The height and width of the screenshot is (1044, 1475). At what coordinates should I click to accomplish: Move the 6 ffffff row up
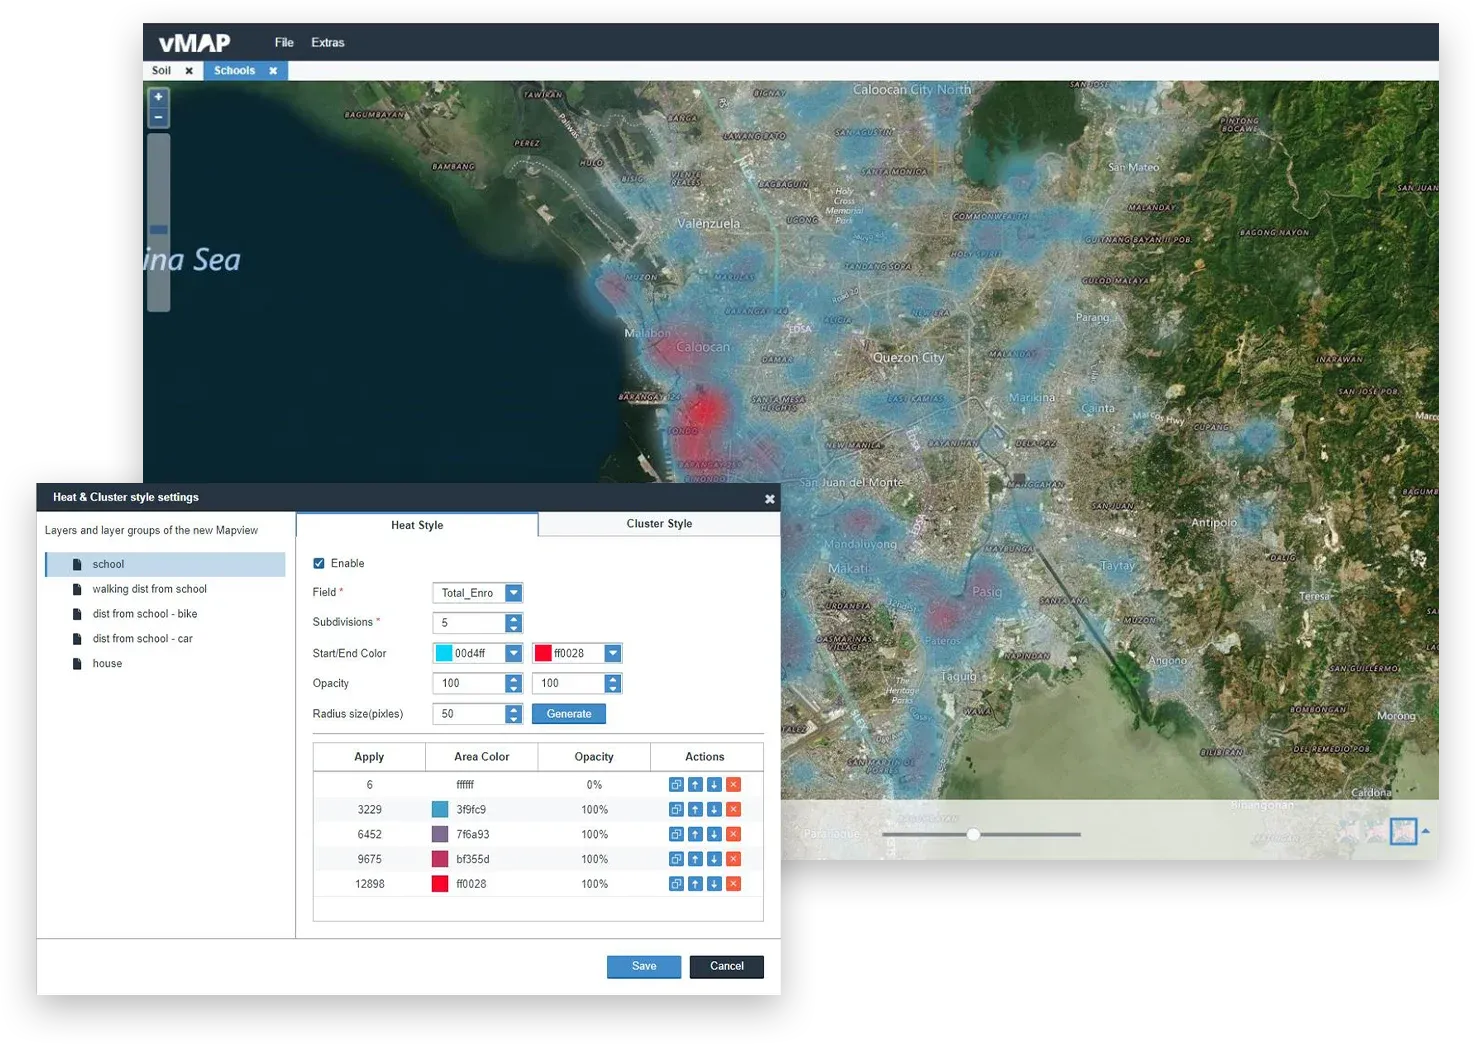(695, 785)
